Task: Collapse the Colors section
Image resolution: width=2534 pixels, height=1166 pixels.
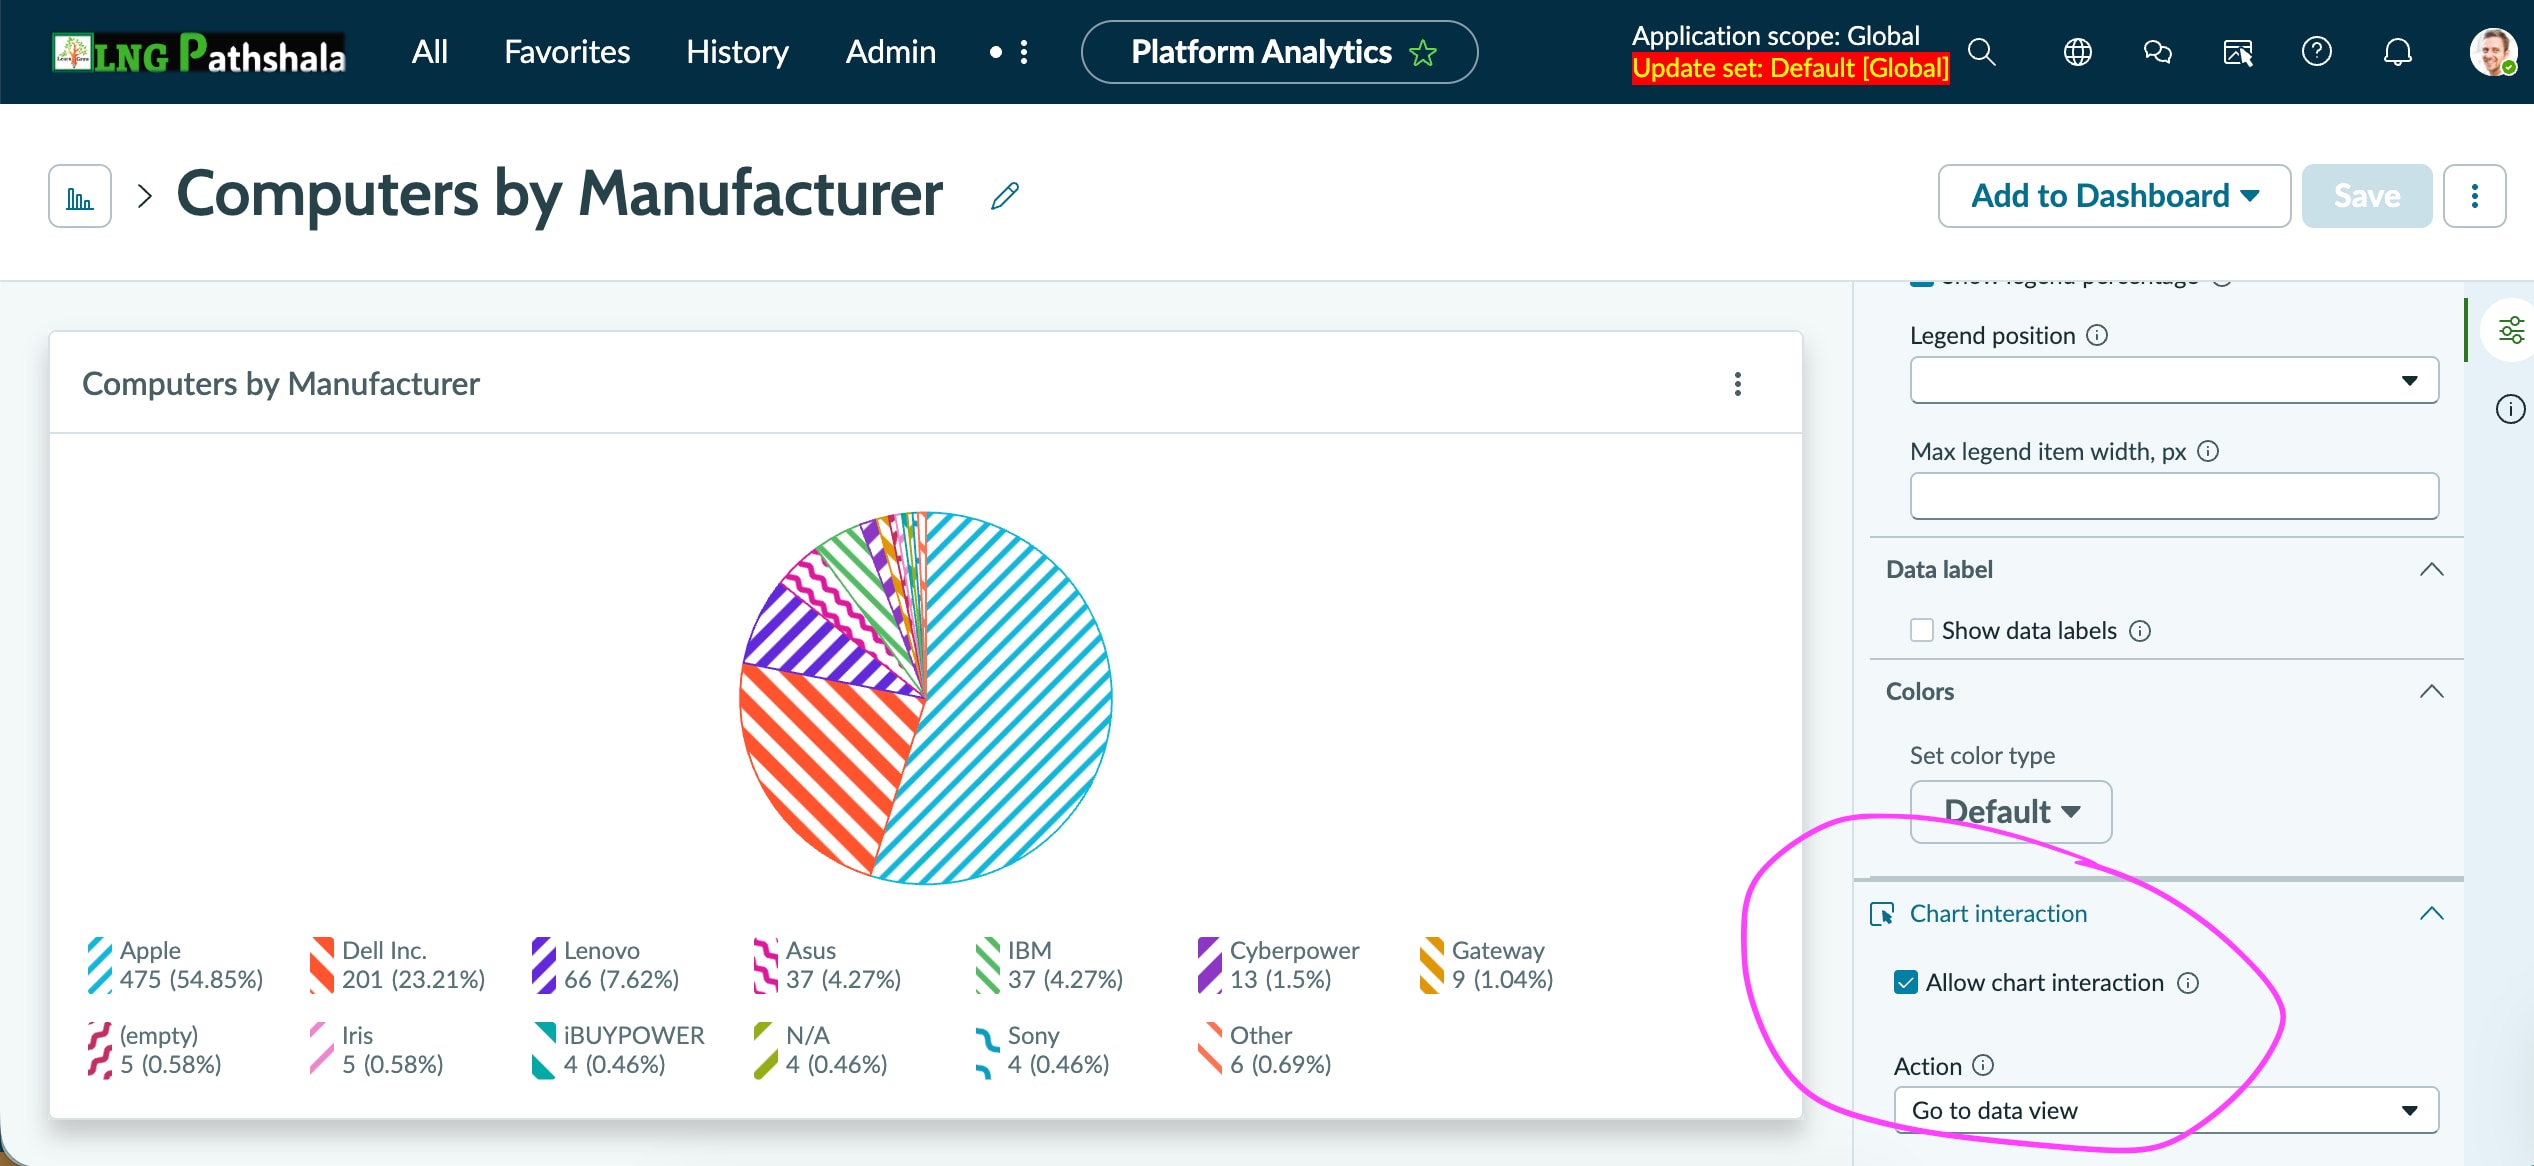Action: point(2431,692)
